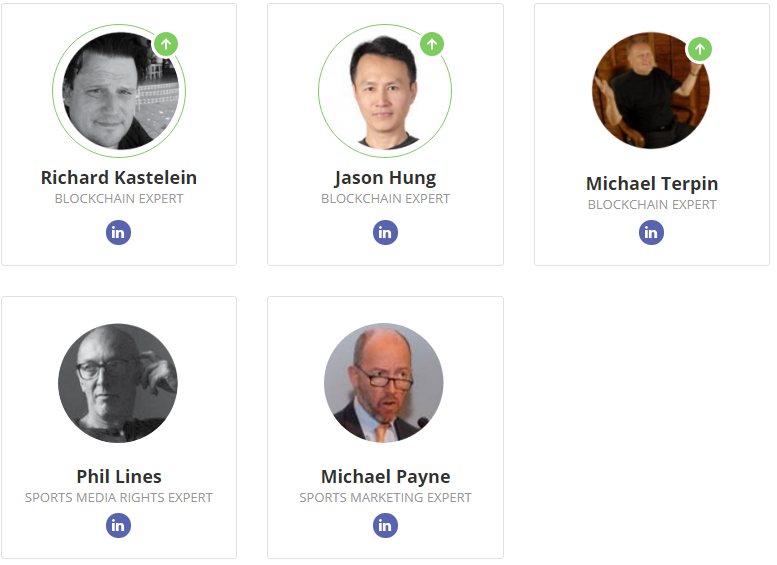Select Jason Hung's profile photo

(x=385, y=91)
